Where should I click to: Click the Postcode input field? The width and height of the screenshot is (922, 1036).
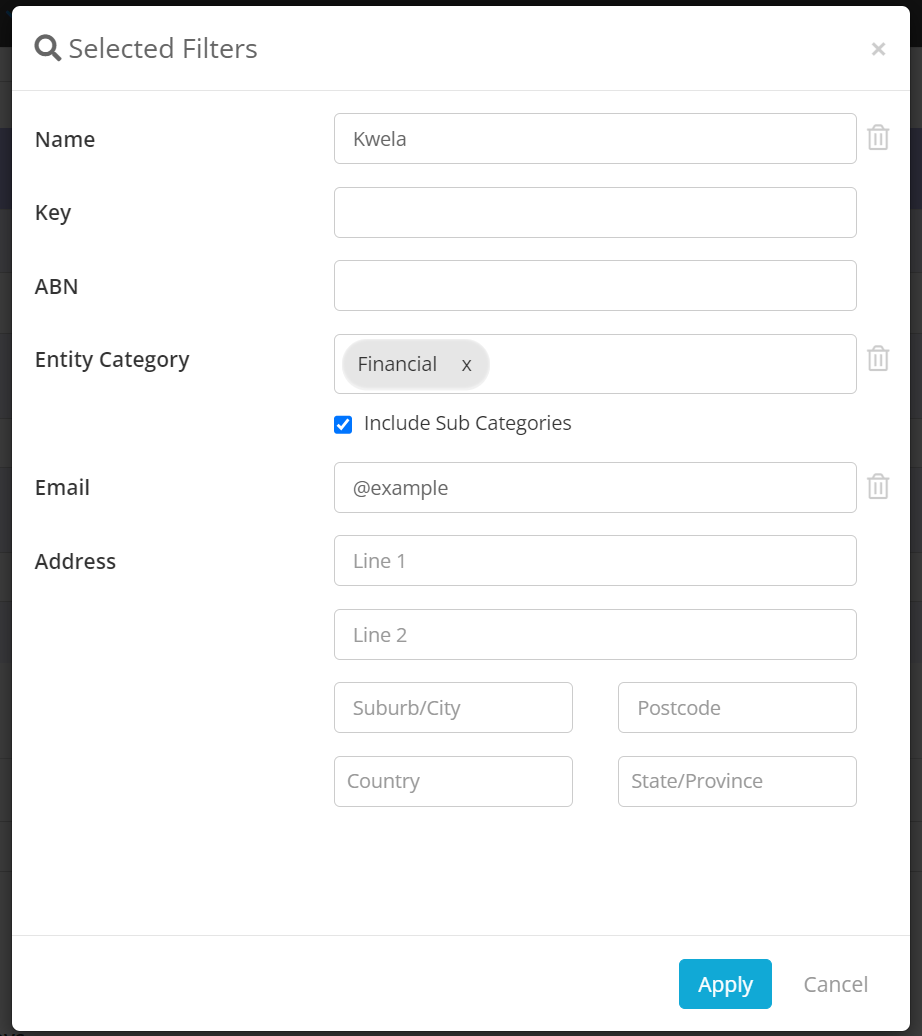coord(737,707)
